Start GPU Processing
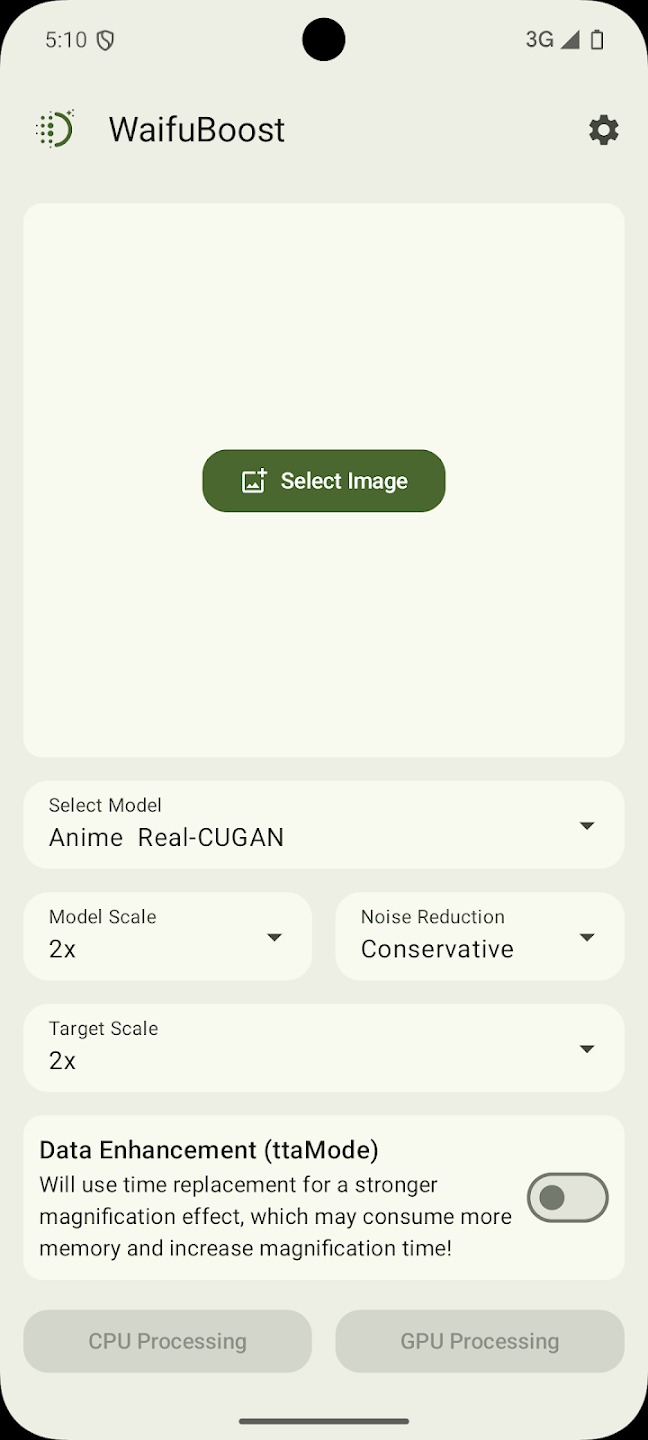The width and height of the screenshot is (648, 1440). [480, 1341]
